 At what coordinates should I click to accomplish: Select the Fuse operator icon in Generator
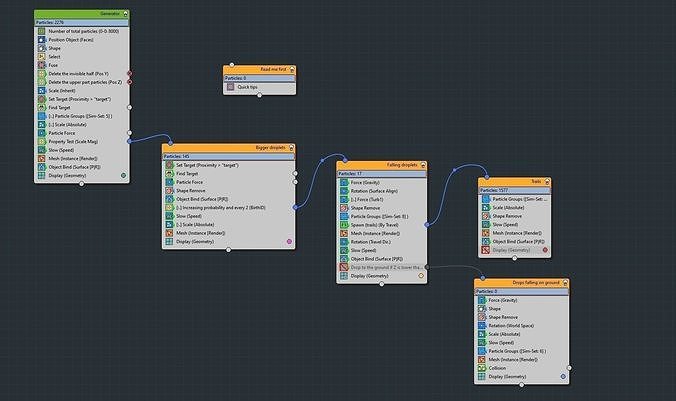[x=41, y=65]
